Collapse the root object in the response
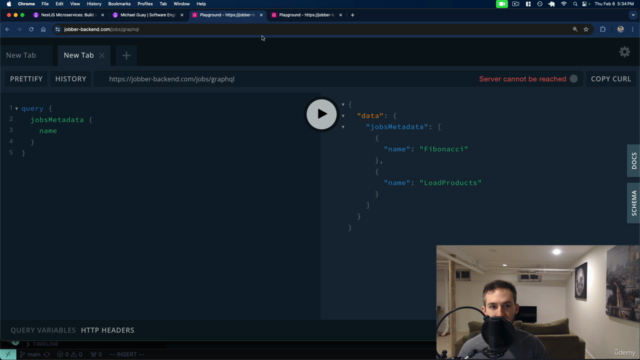 343,104
